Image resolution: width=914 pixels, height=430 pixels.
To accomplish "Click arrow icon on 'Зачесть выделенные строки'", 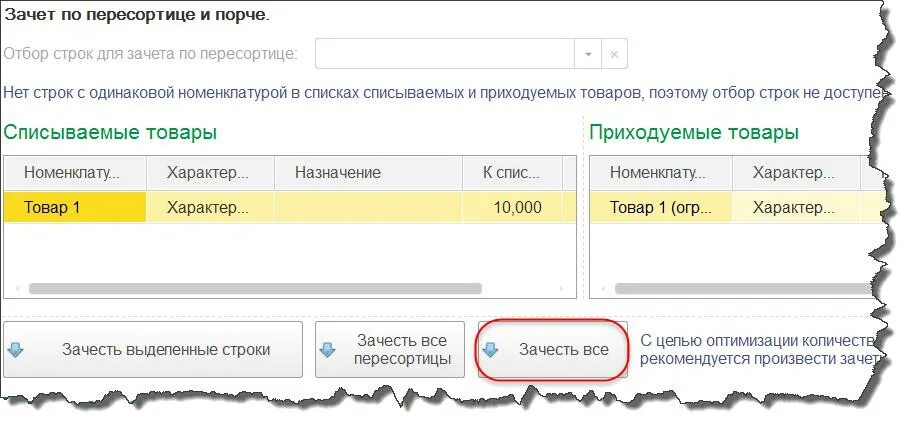I will 16,350.
